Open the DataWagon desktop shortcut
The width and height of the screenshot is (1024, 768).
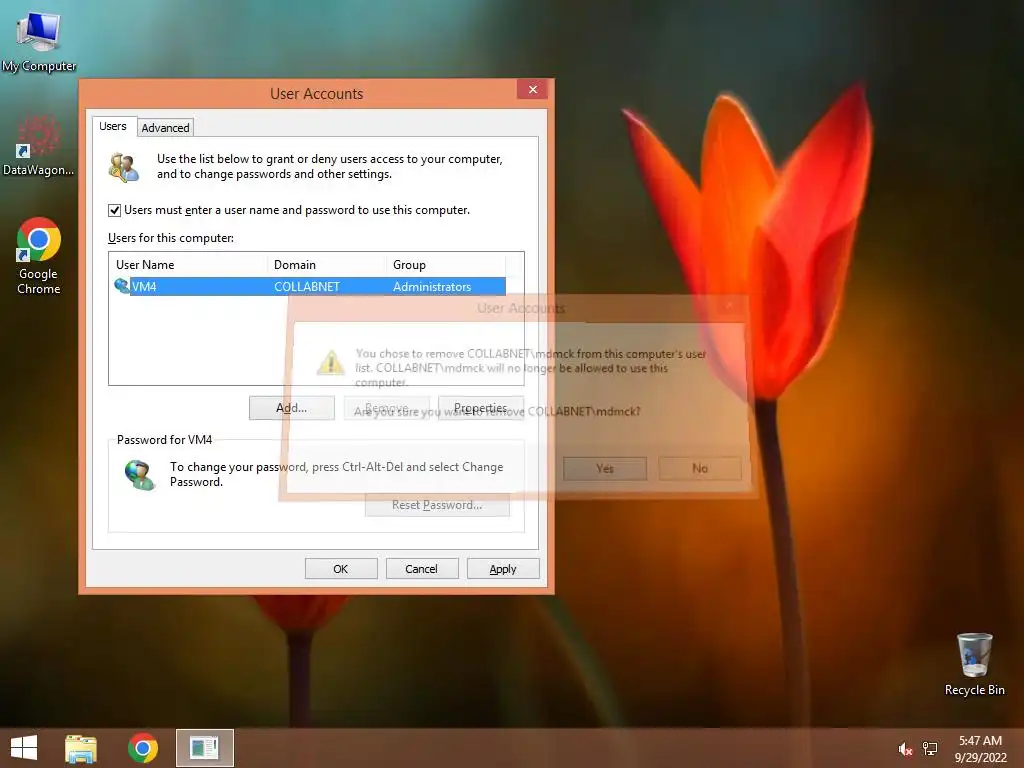click(39, 145)
